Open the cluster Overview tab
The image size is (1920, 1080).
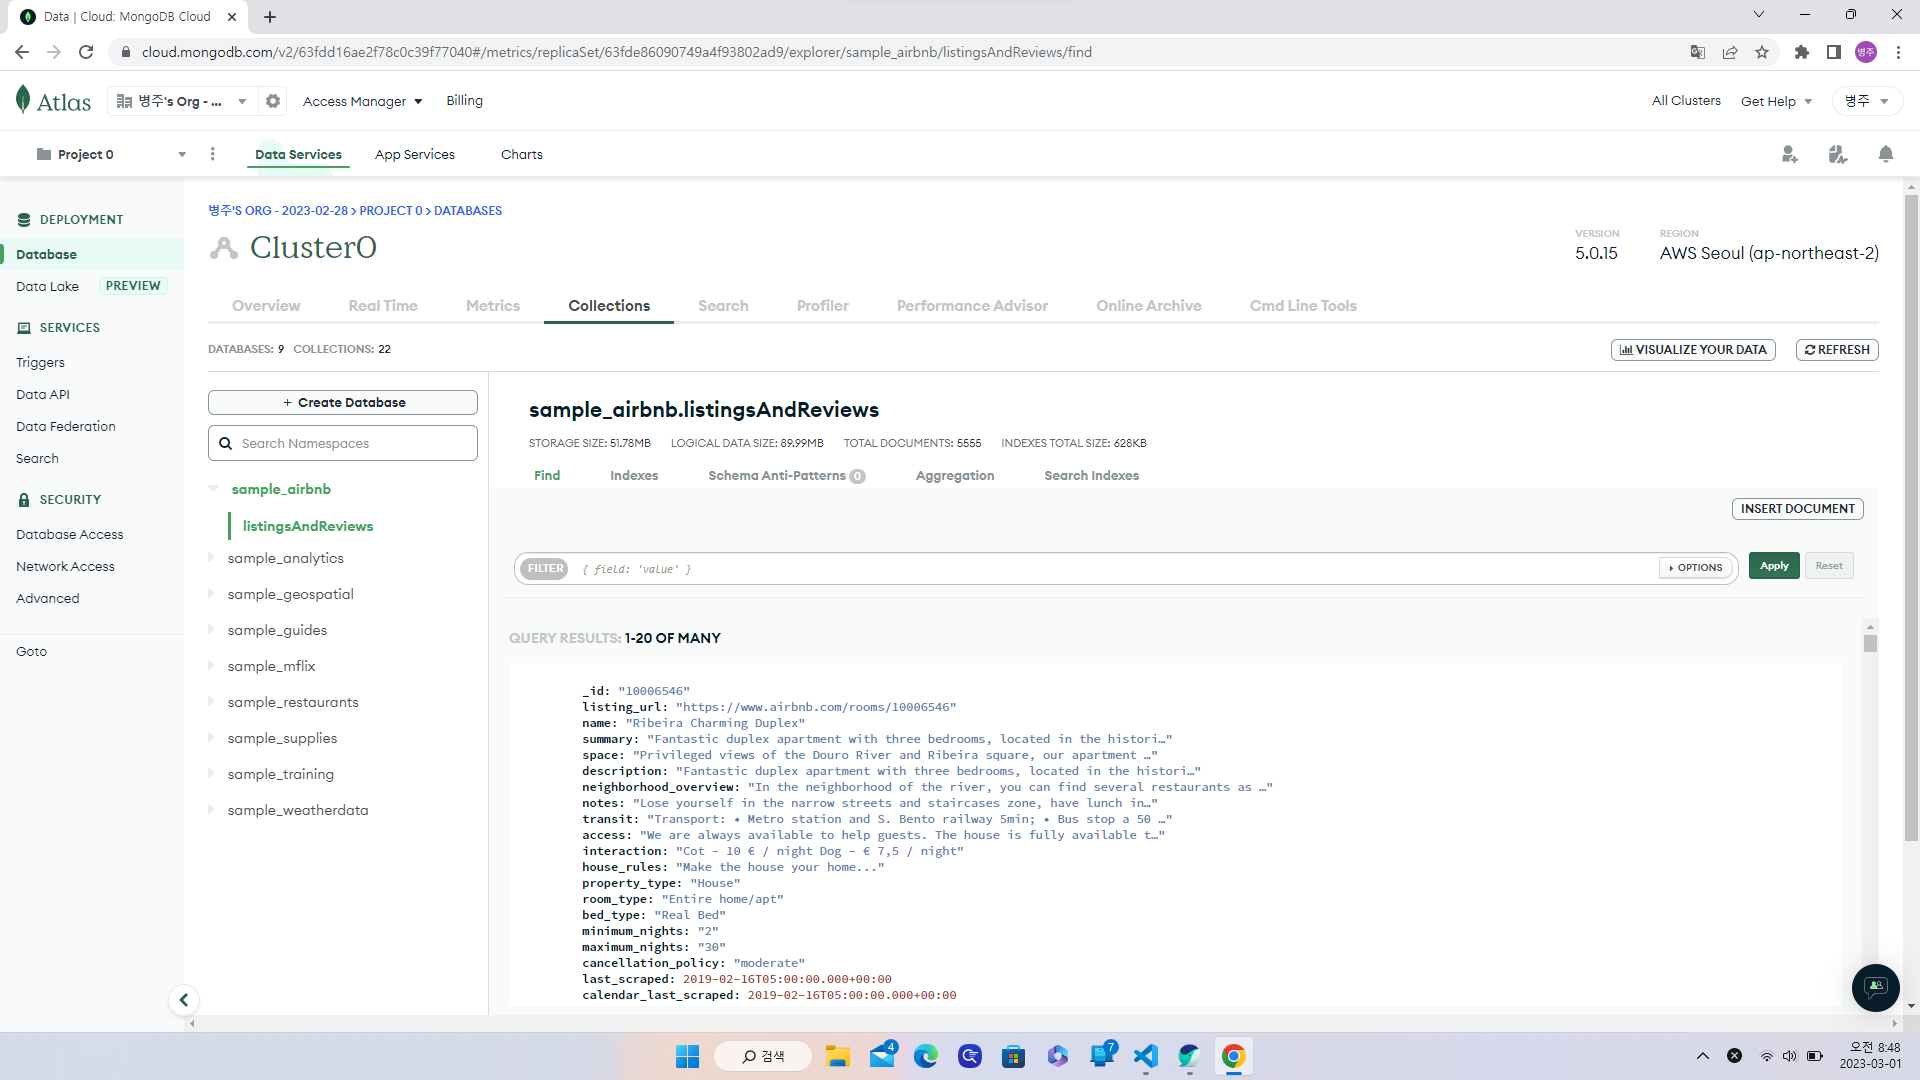point(266,306)
